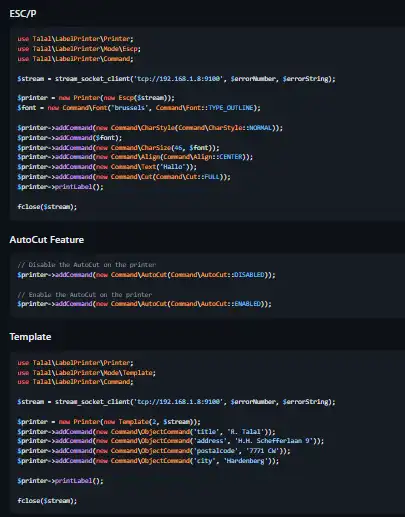Click "$printer->printLabel();" in the ESC/P code block

click(x=60, y=187)
